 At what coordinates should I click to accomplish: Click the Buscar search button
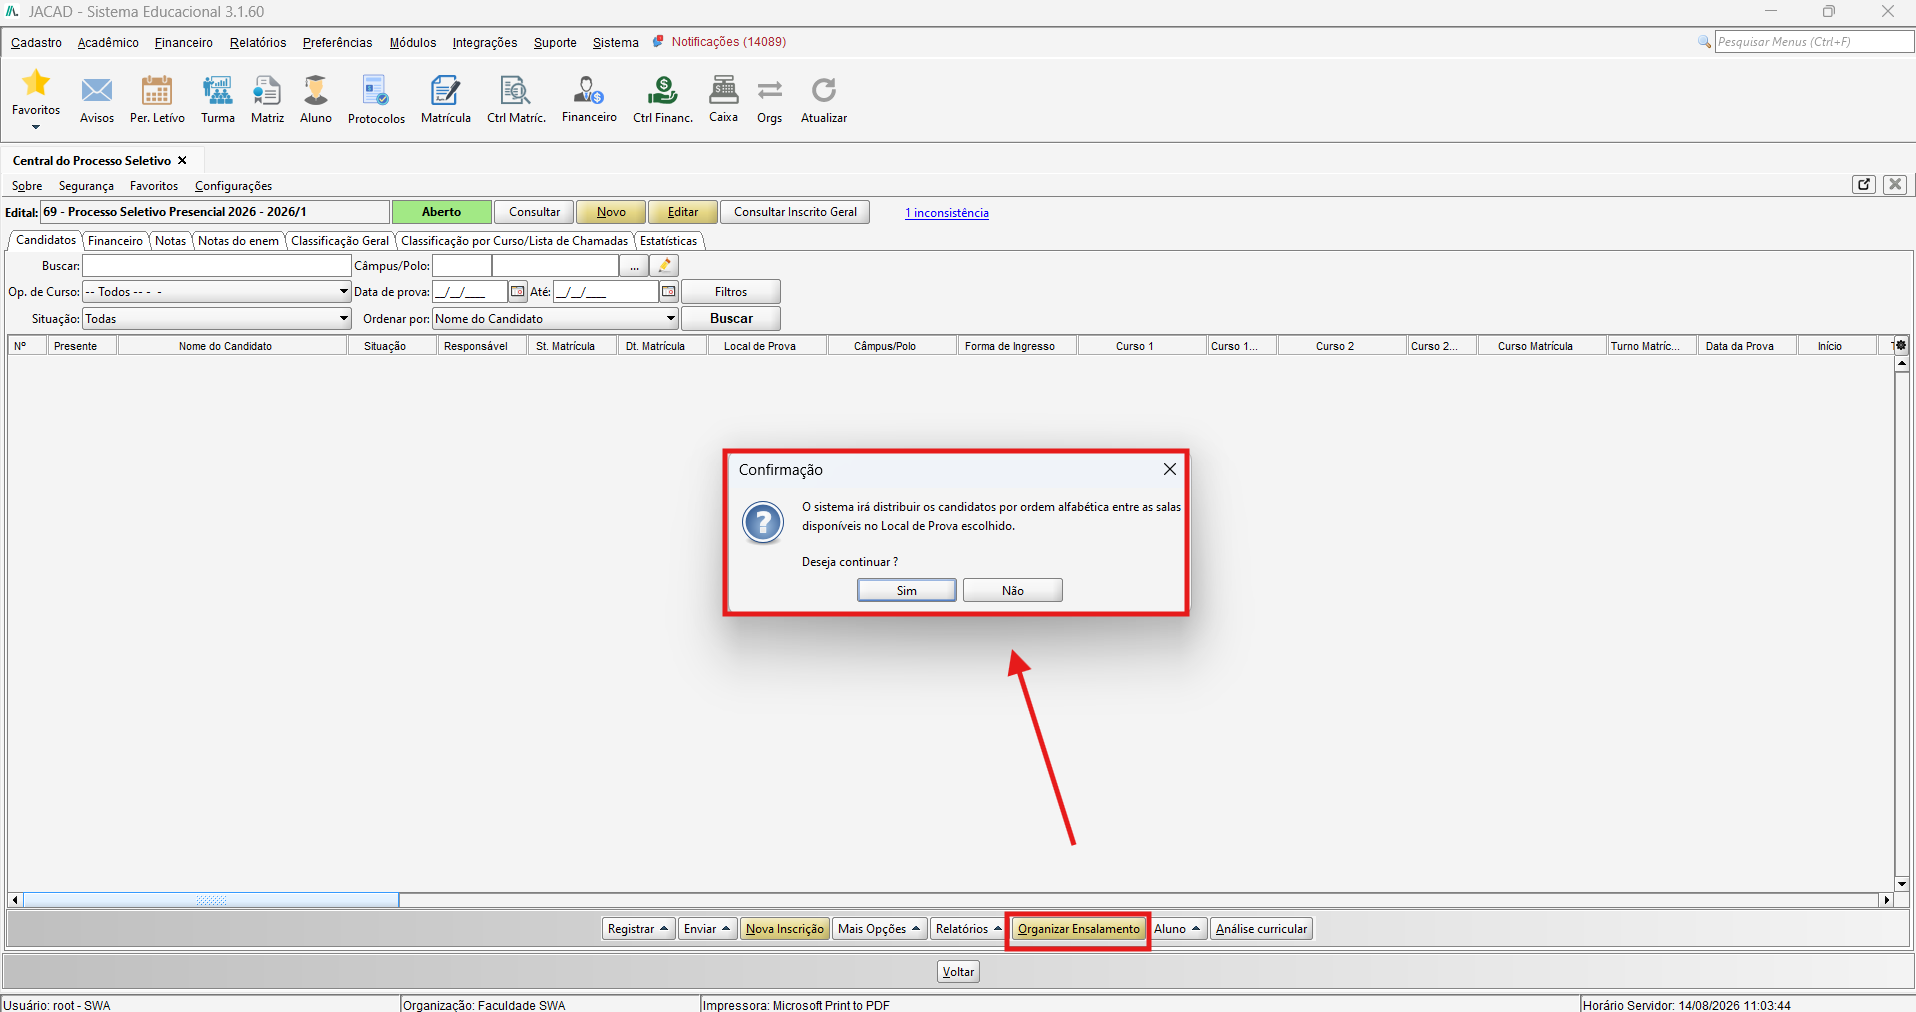[731, 318]
